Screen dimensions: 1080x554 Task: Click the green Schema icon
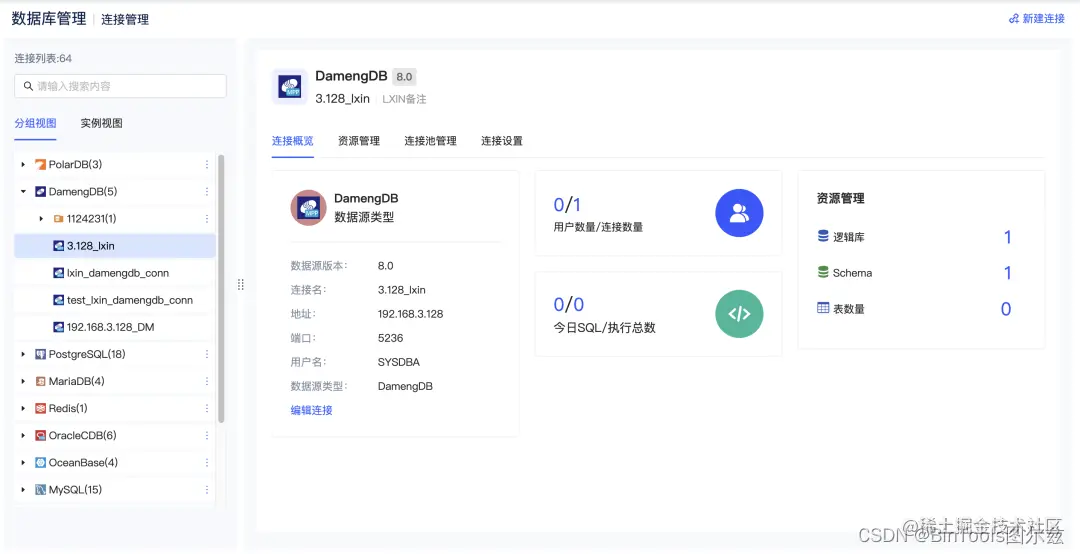point(823,272)
